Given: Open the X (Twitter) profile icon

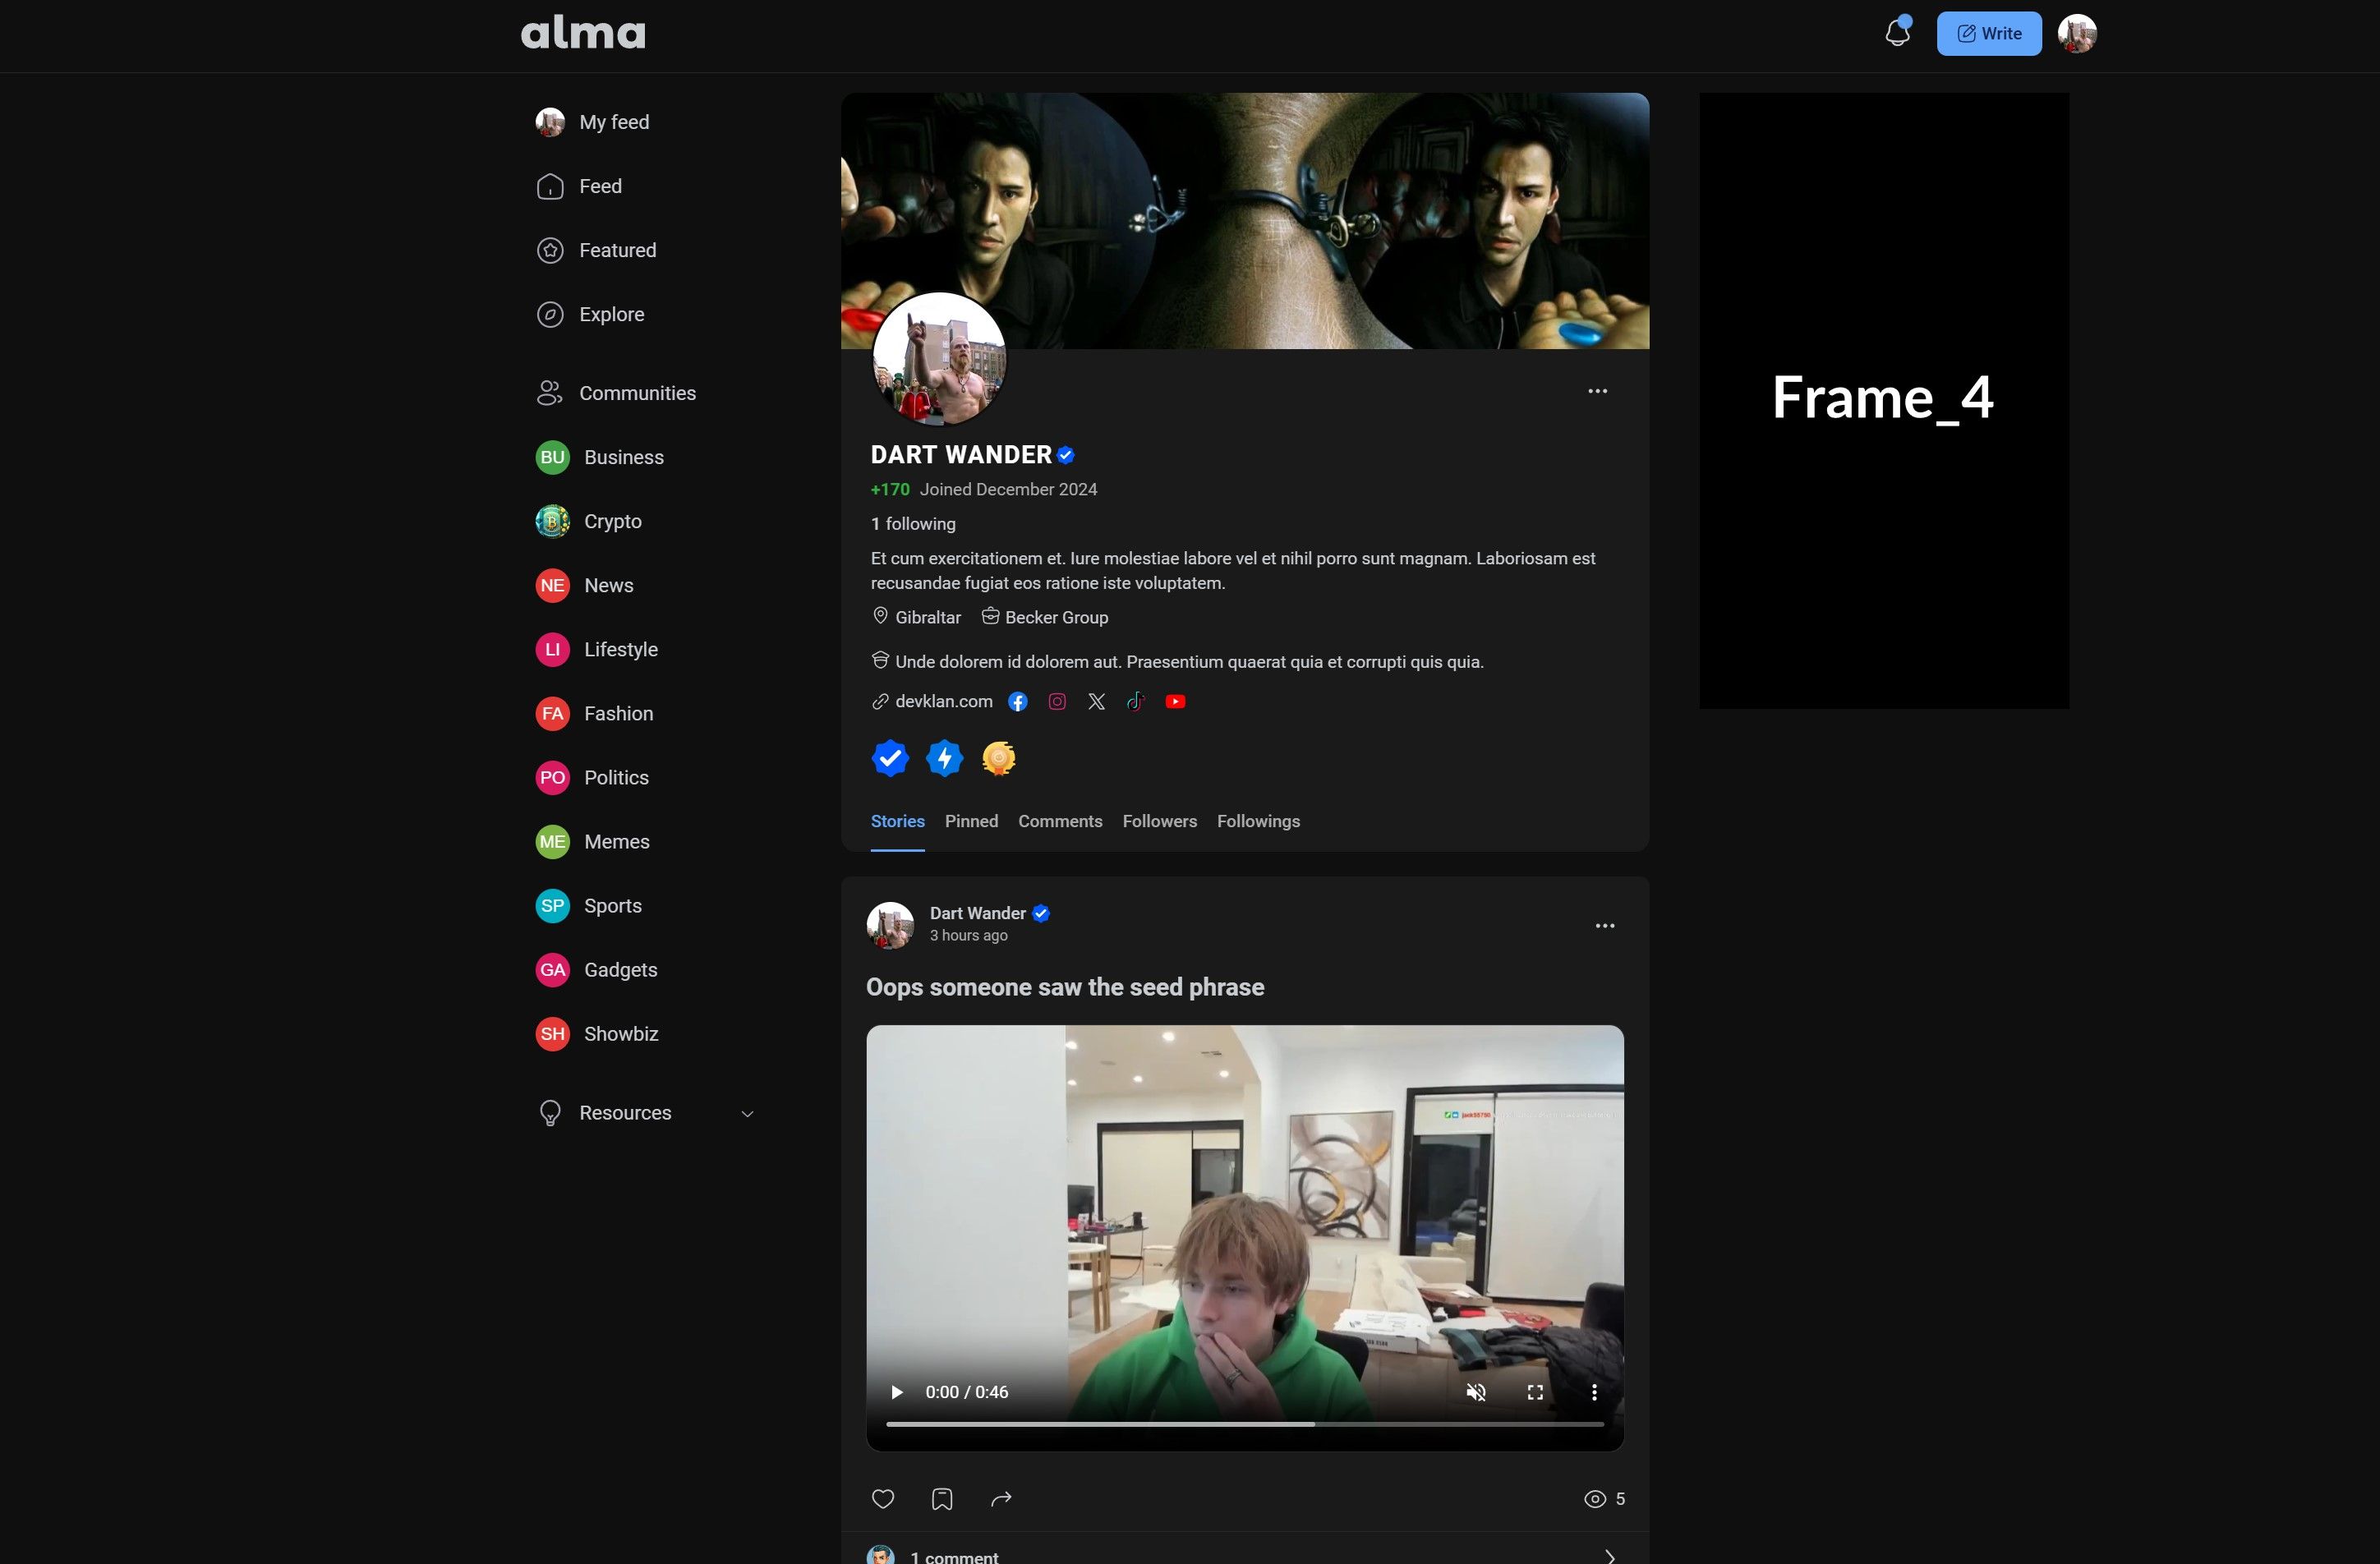Looking at the screenshot, I should 1096,702.
